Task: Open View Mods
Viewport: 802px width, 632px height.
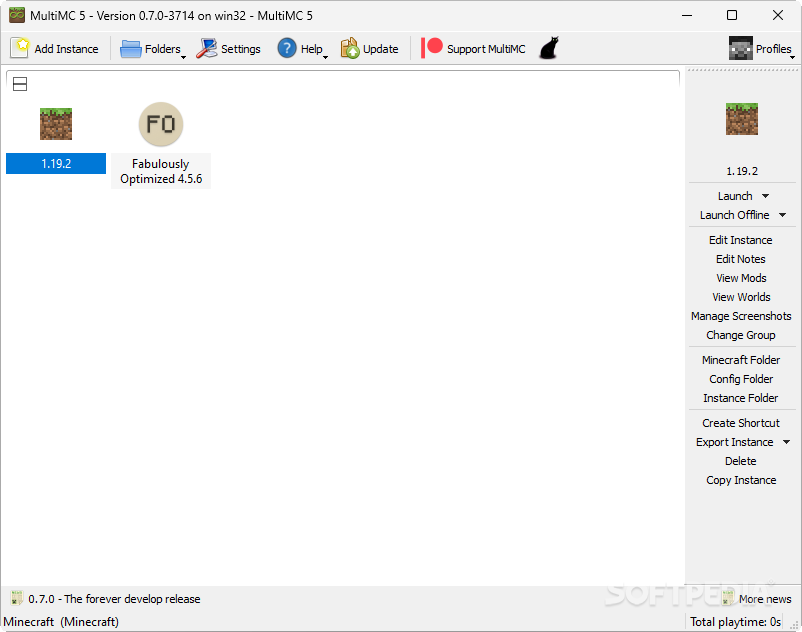Action: [x=741, y=278]
